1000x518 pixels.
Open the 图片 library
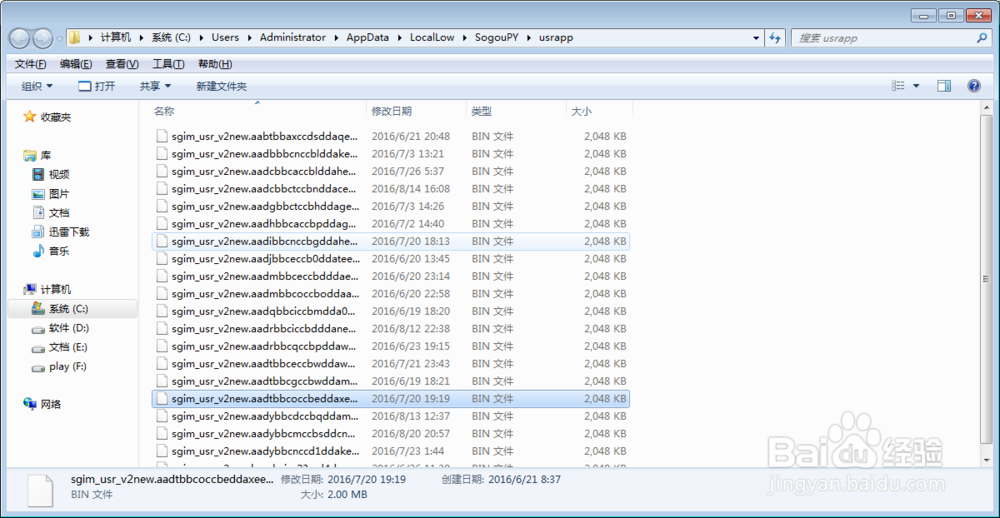tap(51, 194)
